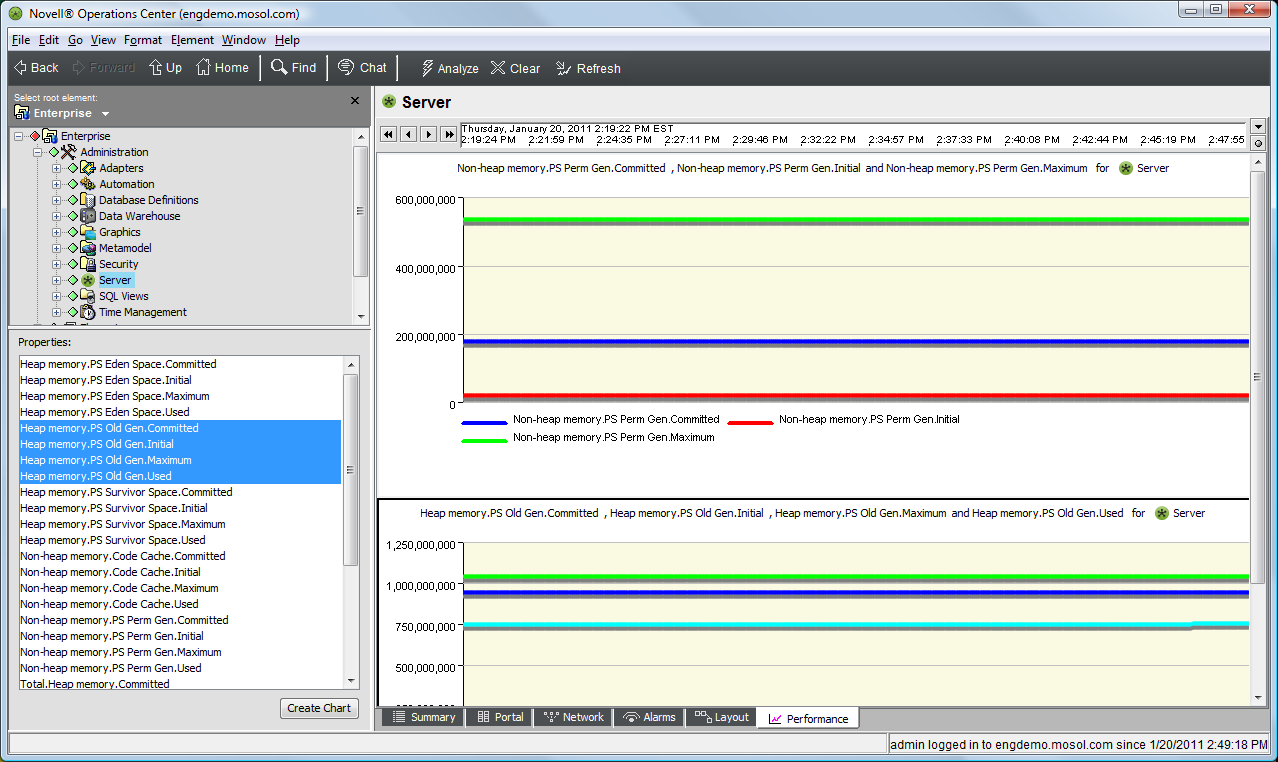Image resolution: width=1278 pixels, height=762 pixels.
Task: Open the Format menu
Action: pos(143,40)
